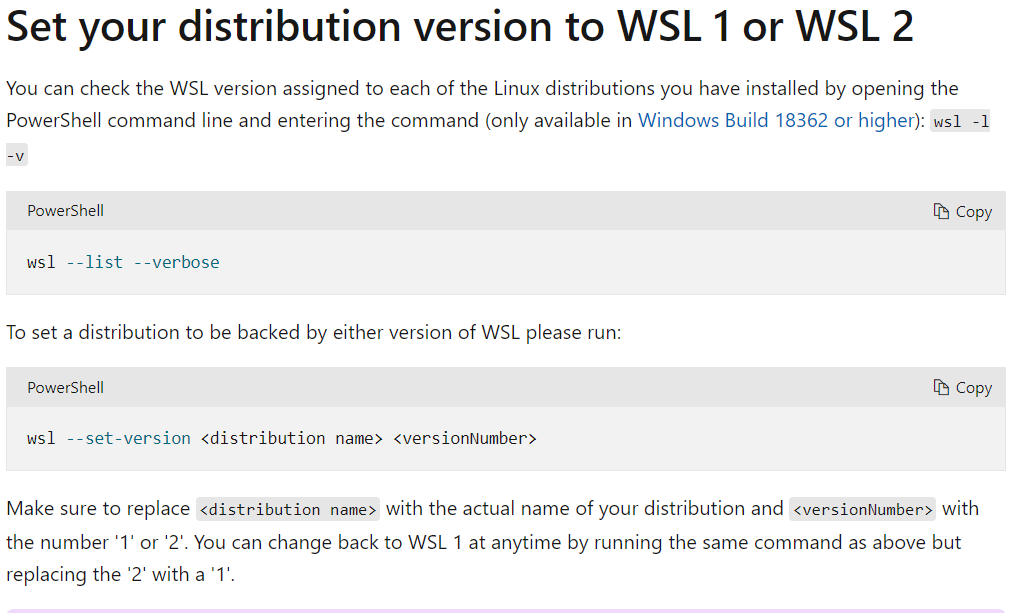Select the wsl --list --verbose code text

(124, 262)
